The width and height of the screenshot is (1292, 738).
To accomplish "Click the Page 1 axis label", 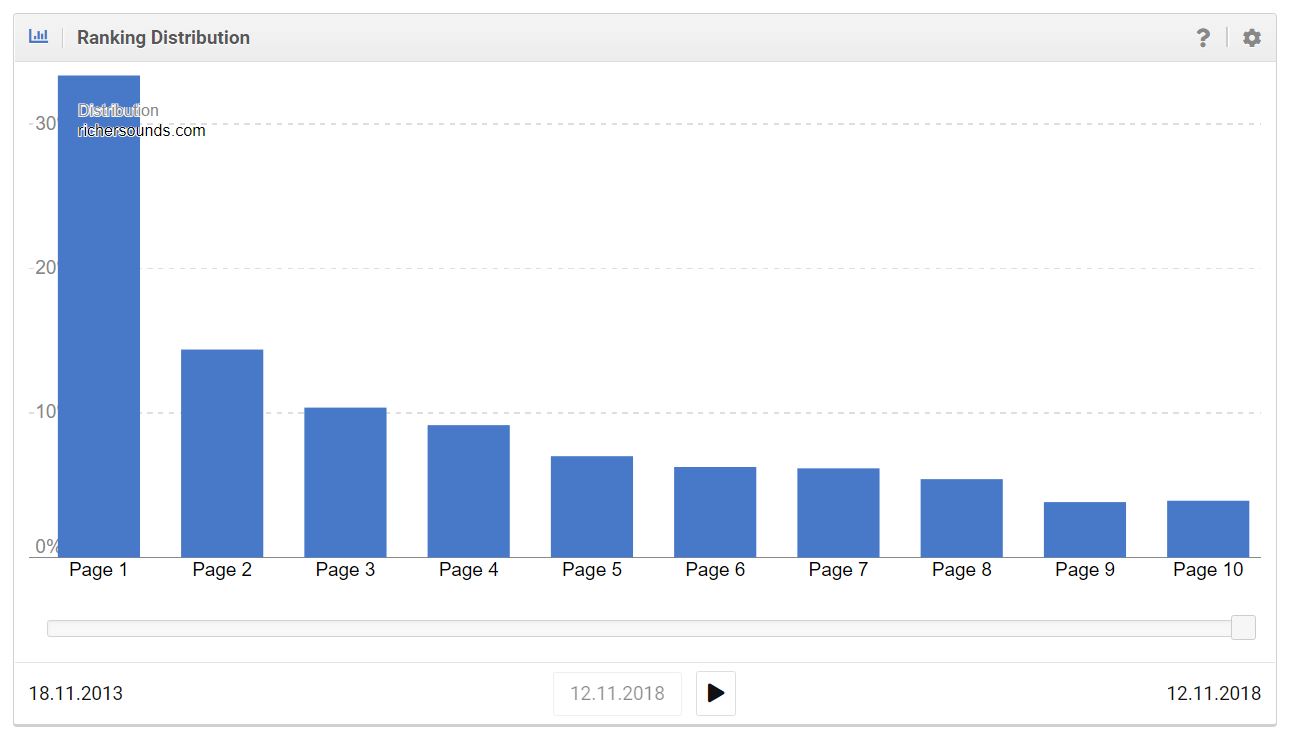I will coord(99,570).
